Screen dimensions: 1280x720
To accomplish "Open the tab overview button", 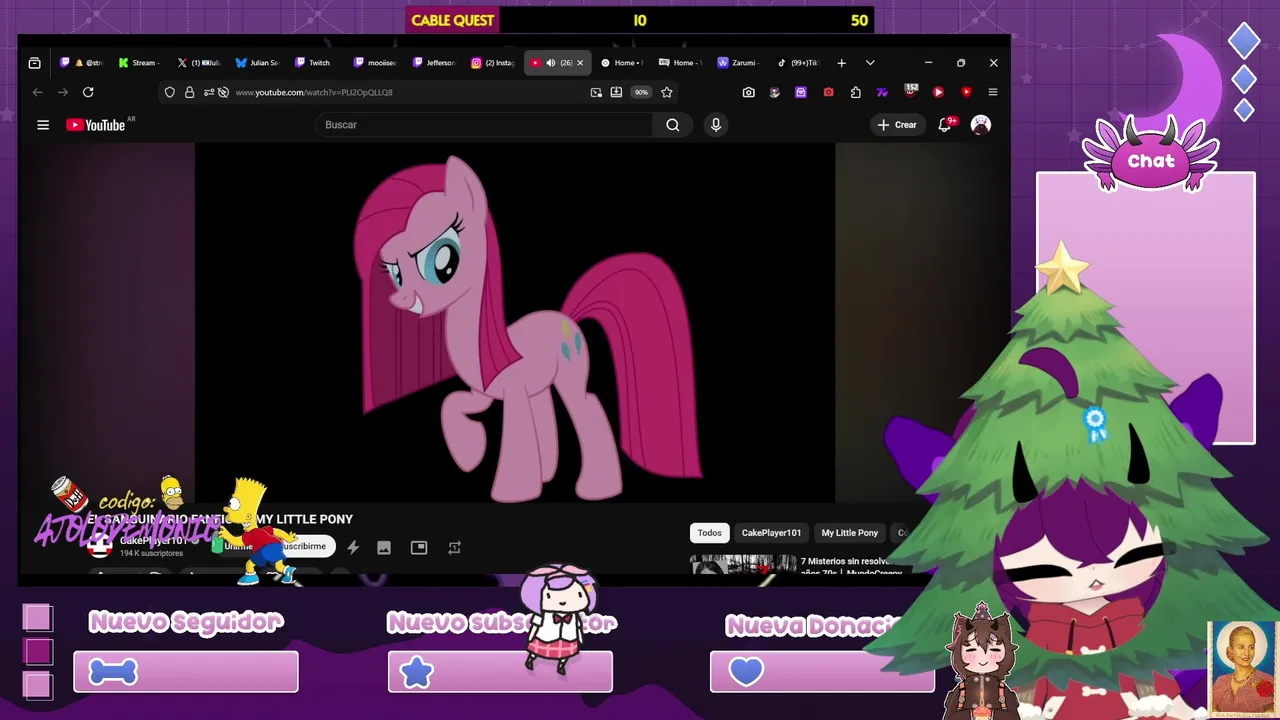I will [35, 63].
